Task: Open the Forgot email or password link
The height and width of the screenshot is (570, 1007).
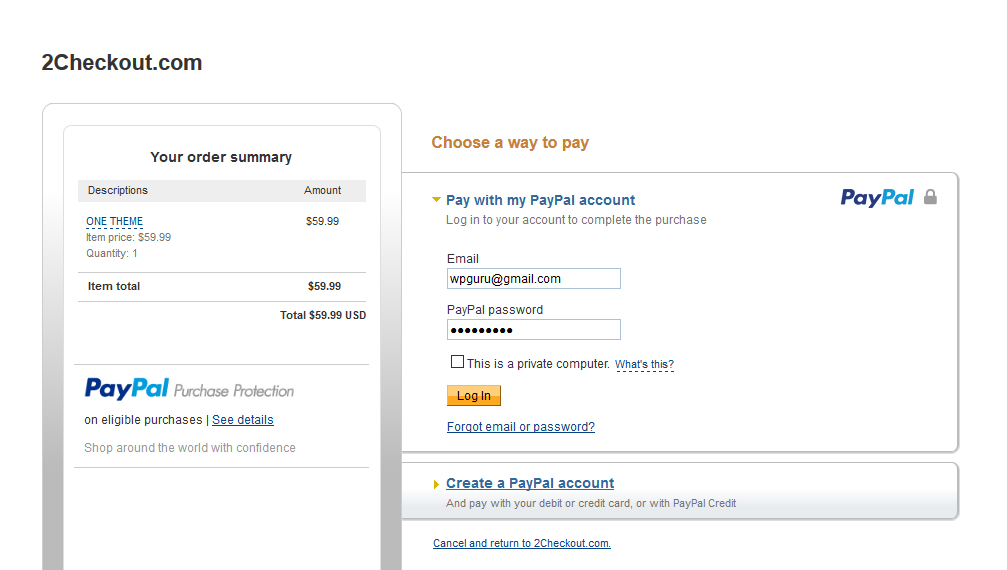Action: (x=521, y=427)
